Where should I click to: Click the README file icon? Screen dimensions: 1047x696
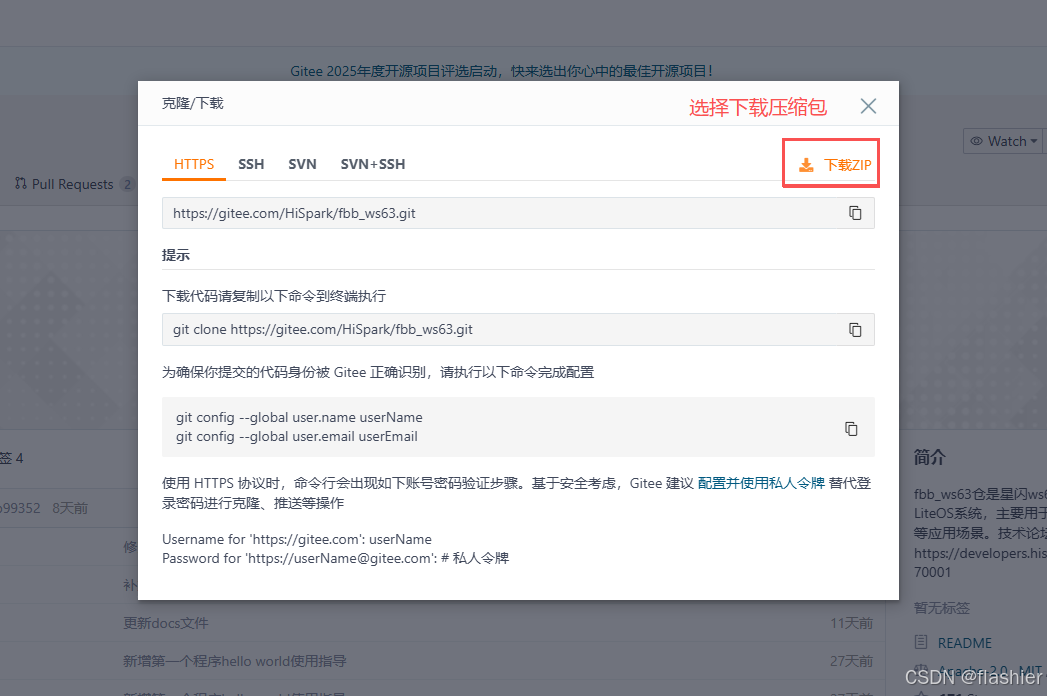(x=921, y=643)
